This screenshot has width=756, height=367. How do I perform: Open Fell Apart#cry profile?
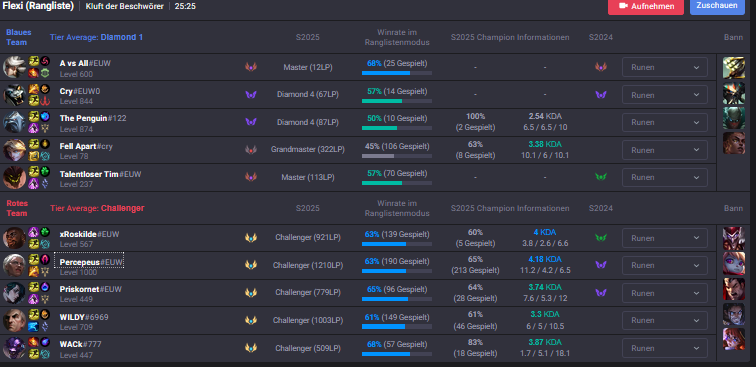tap(86, 146)
